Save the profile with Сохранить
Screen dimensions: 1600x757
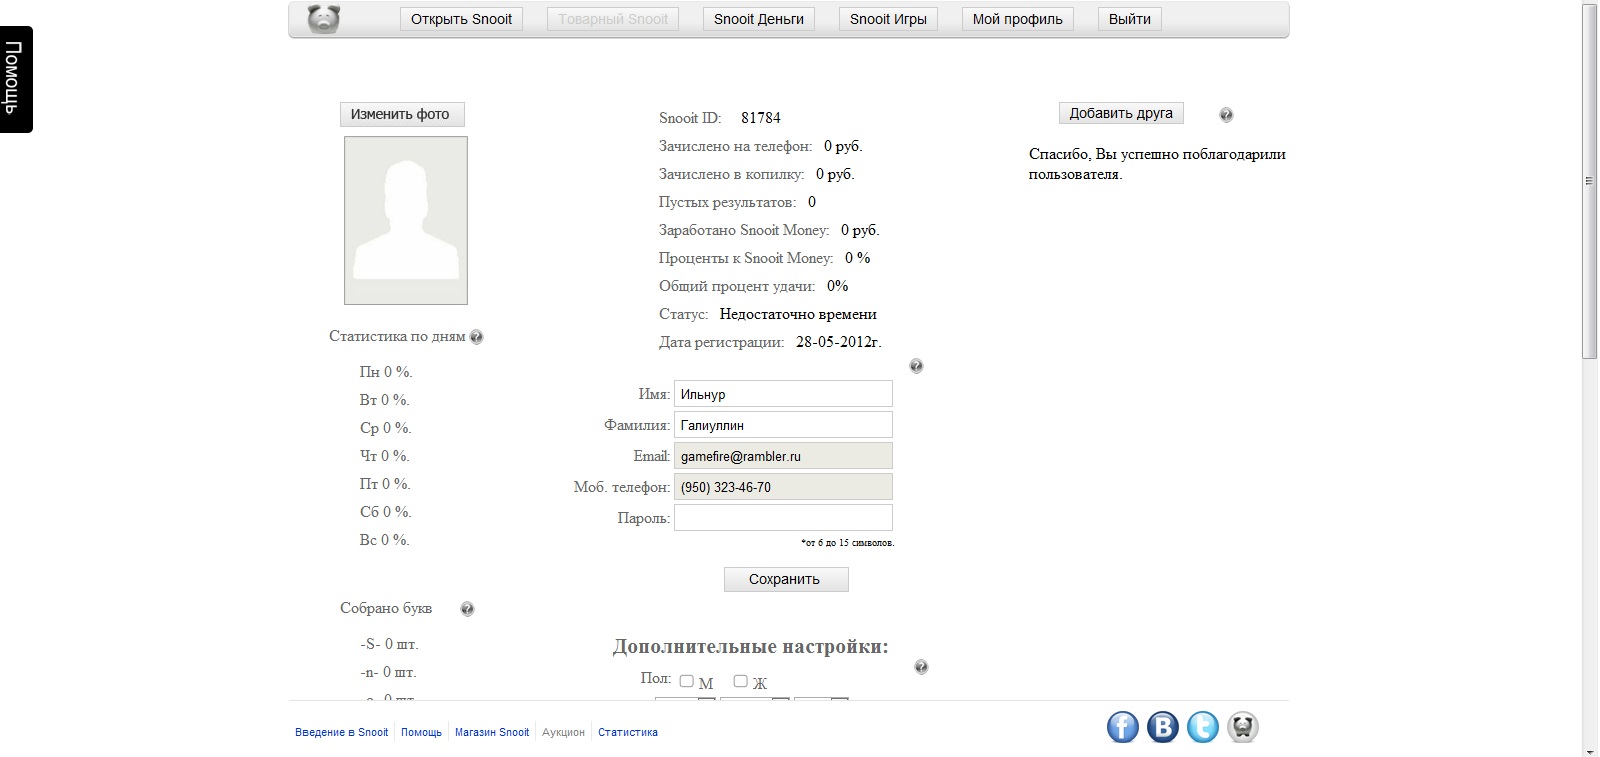pyautogui.click(x=786, y=579)
